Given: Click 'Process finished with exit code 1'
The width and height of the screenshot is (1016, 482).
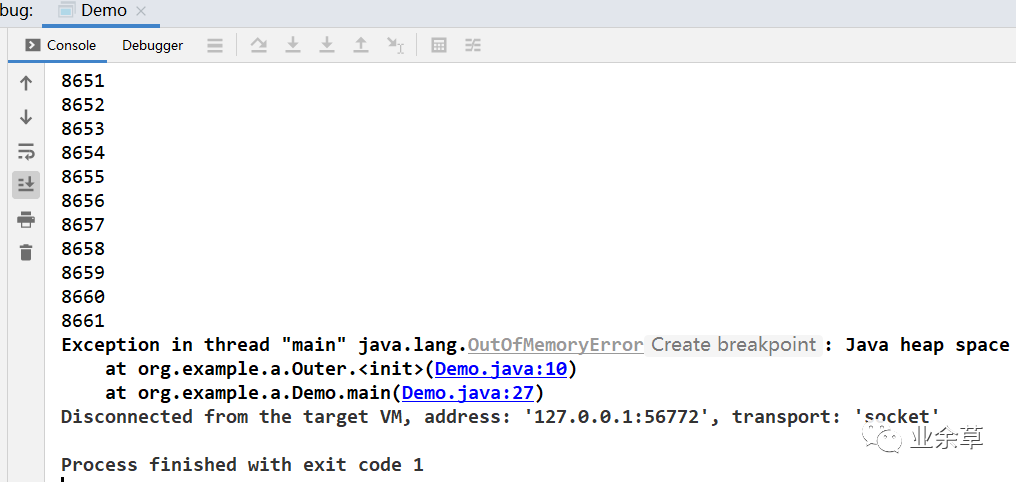Looking at the screenshot, I should (242, 465).
